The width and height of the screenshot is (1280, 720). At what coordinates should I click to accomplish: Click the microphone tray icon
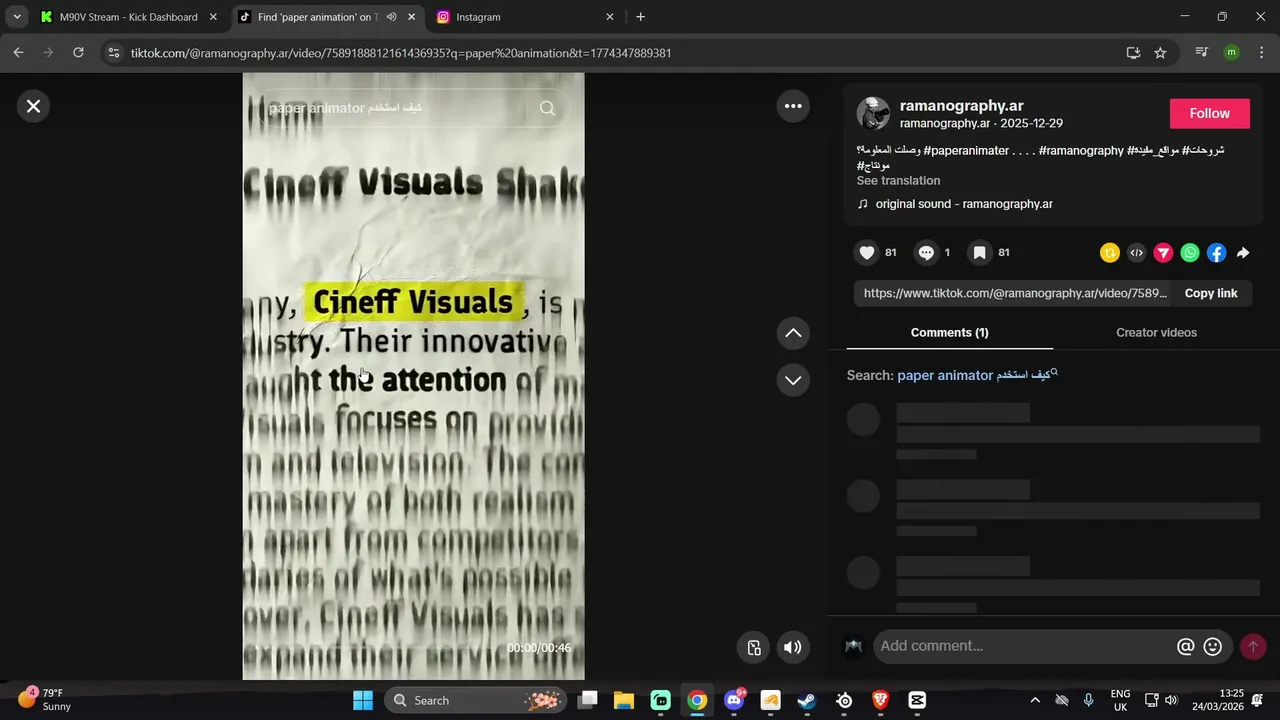pos(1088,700)
